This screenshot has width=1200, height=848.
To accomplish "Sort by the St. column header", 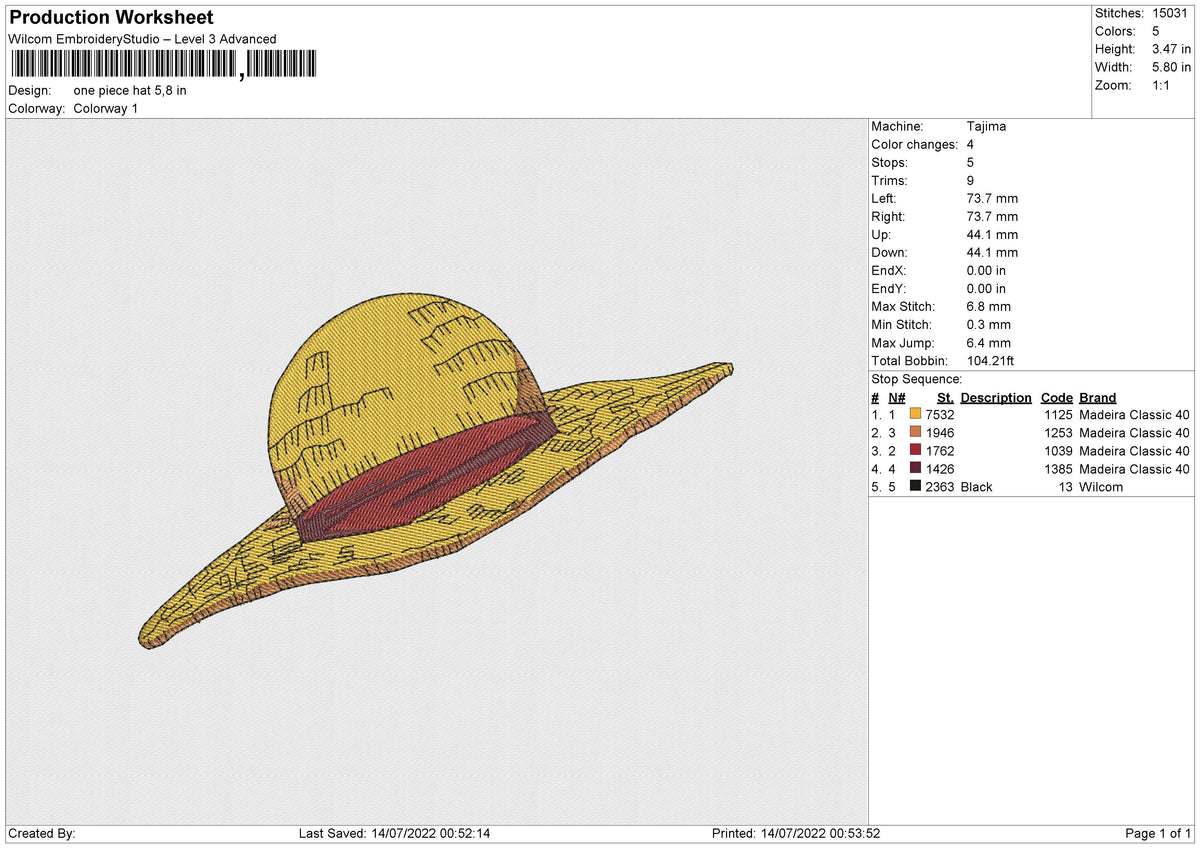I will pyautogui.click(x=945, y=397).
